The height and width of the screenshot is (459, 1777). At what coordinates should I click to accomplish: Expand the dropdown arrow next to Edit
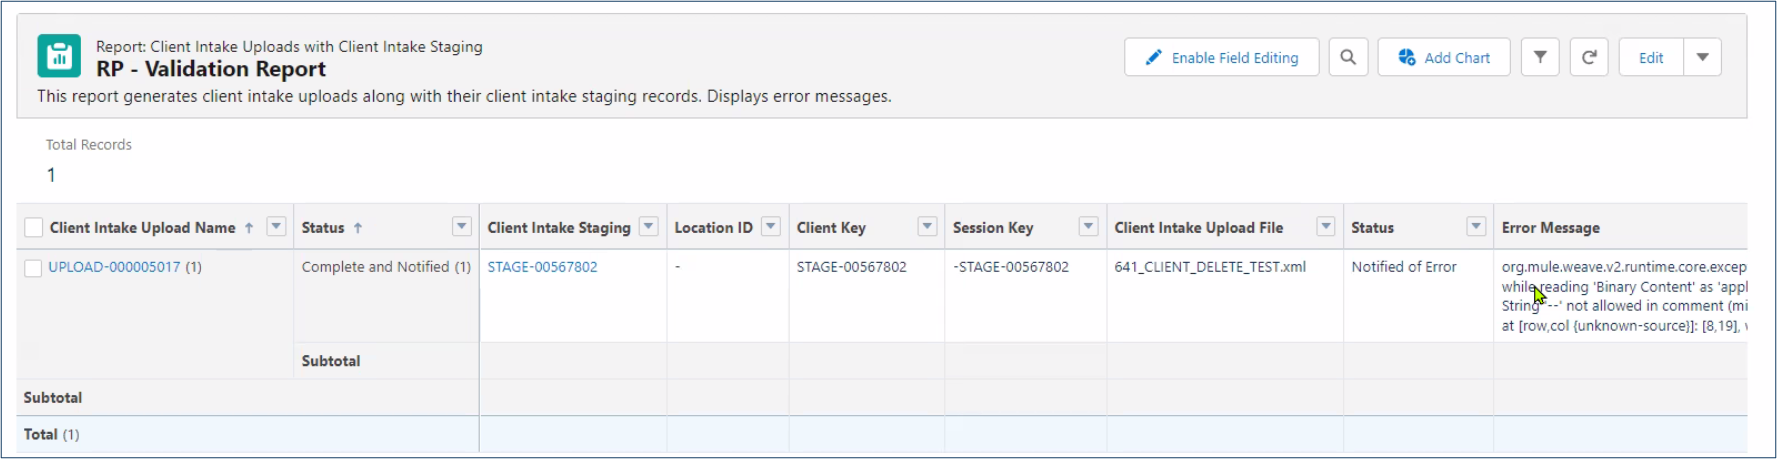(1702, 58)
